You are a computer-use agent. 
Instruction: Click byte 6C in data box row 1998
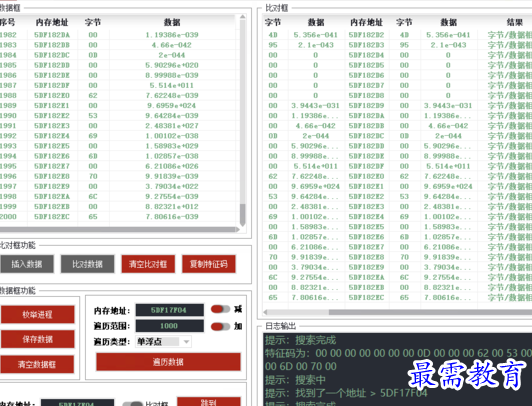coord(93,196)
